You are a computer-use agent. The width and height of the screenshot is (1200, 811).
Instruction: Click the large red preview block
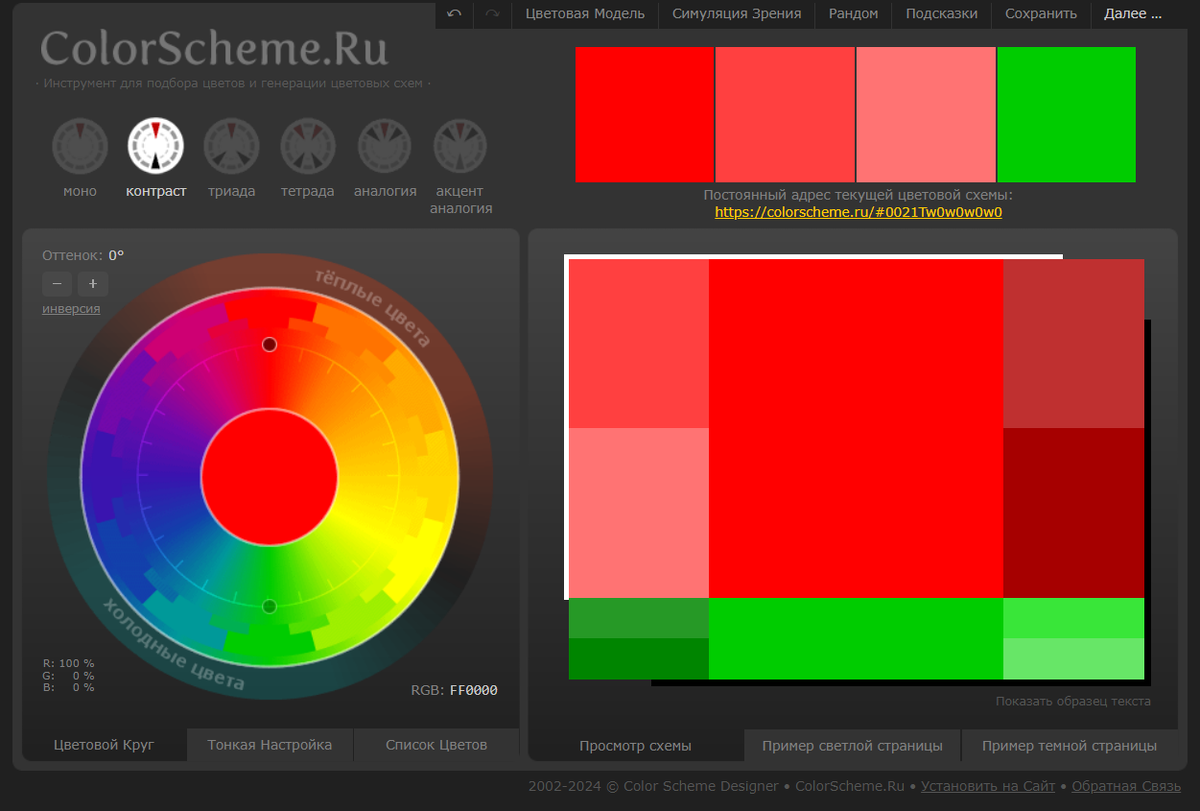856,428
